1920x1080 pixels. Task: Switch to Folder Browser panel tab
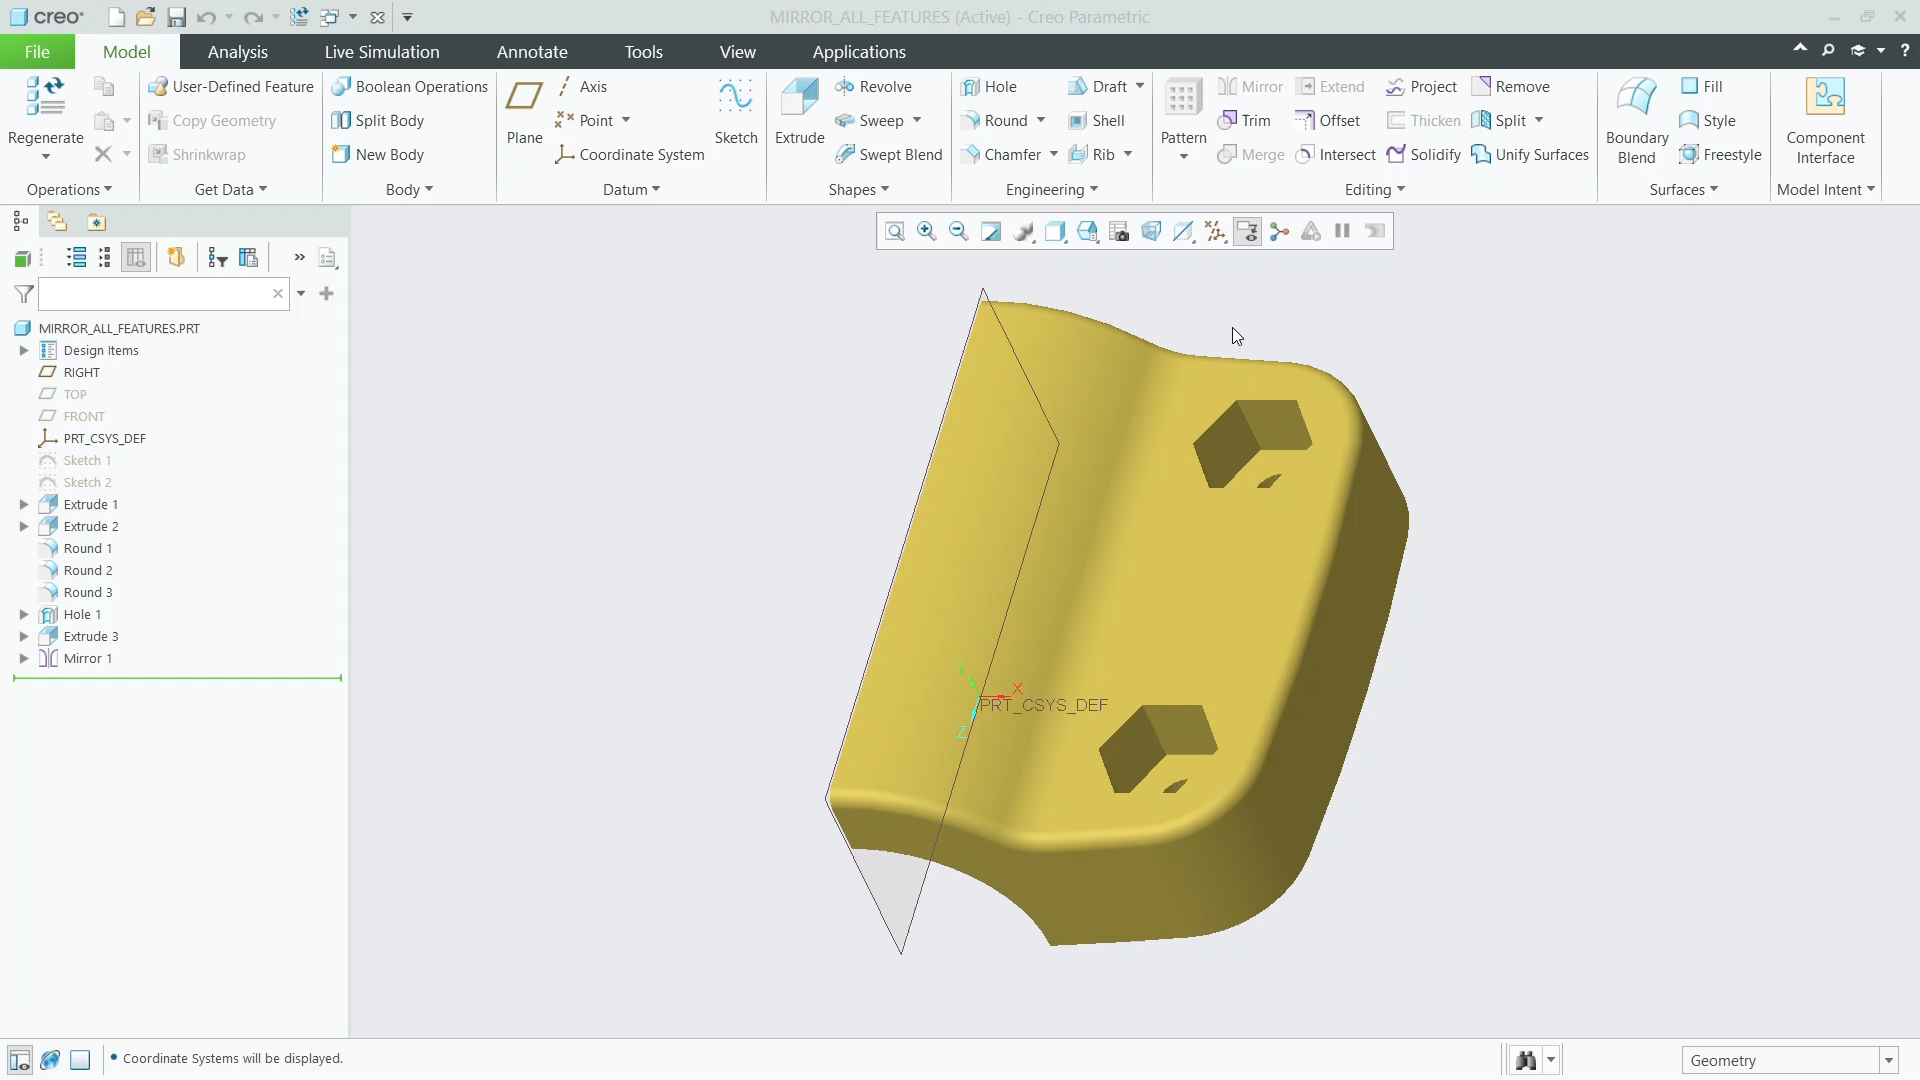pyautogui.click(x=57, y=222)
